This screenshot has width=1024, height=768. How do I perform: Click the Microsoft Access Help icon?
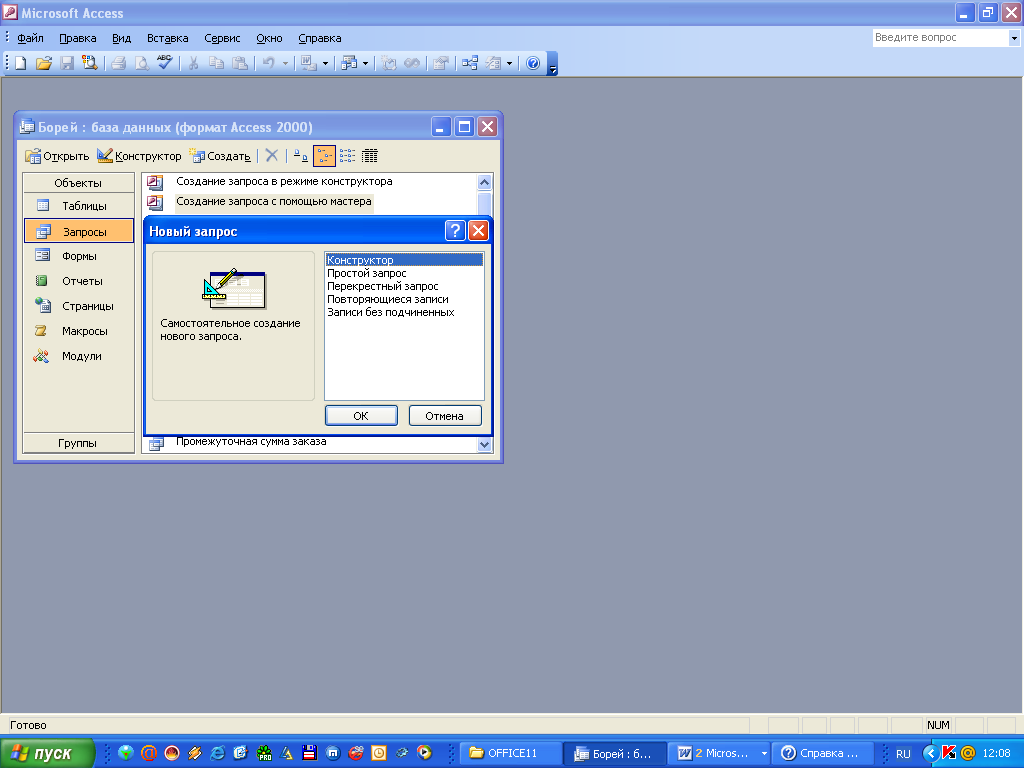point(533,63)
